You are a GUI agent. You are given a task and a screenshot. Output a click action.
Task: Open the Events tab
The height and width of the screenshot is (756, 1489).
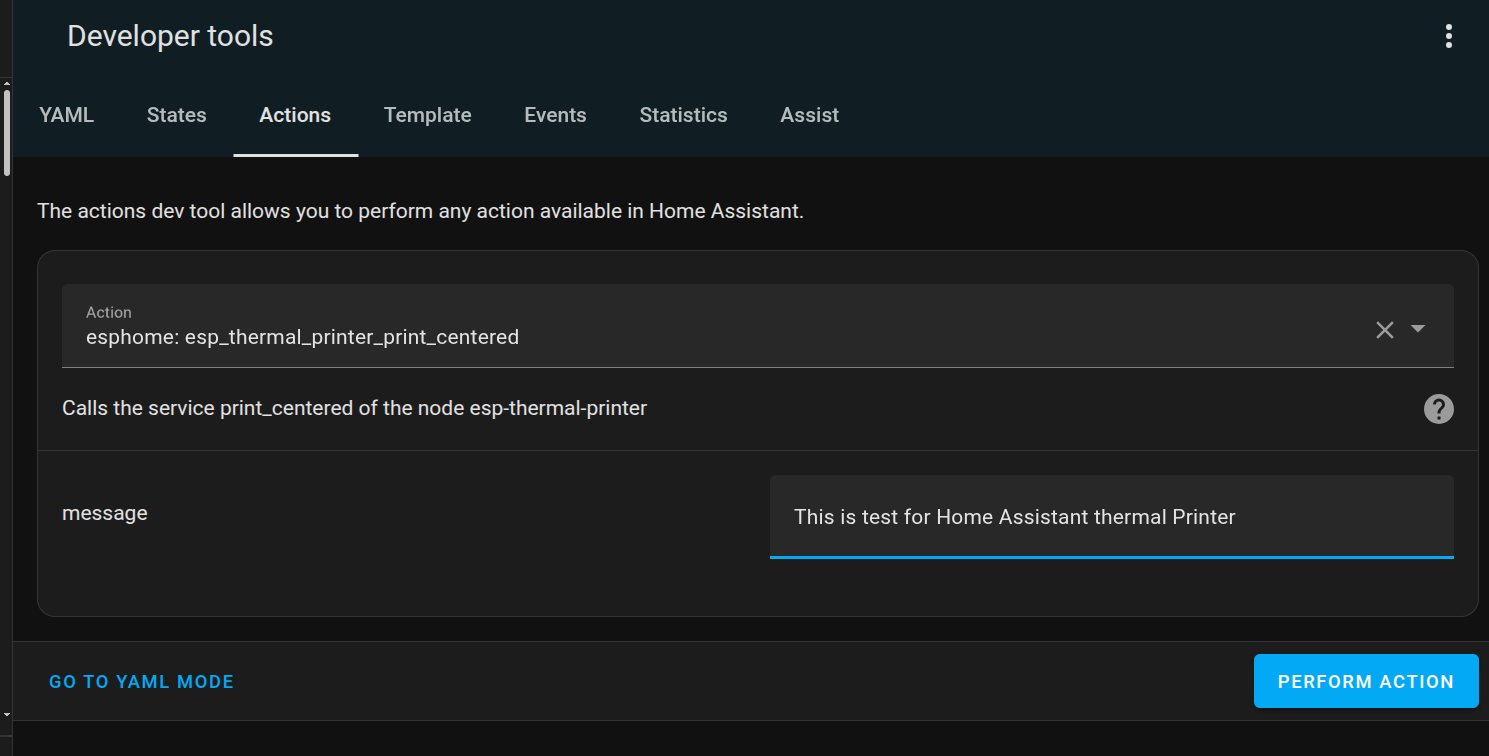(555, 115)
